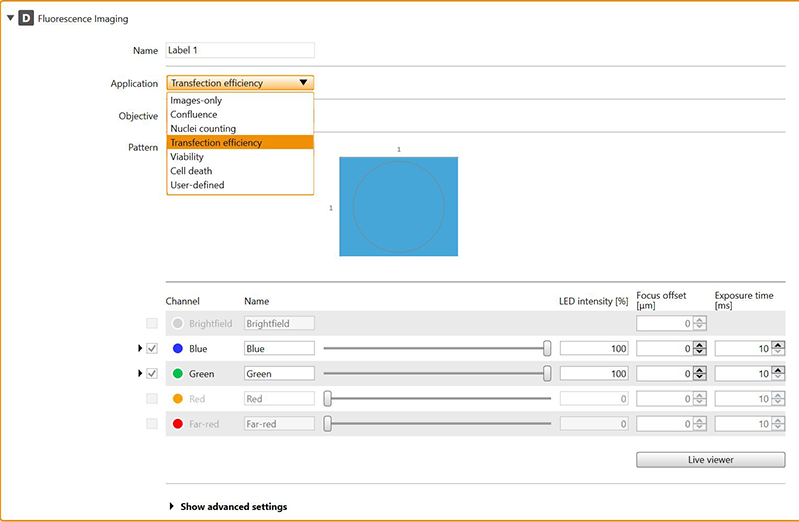The image size is (799, 522).
Task: Select Nuclei counting from the list
Action: (203, 129)
